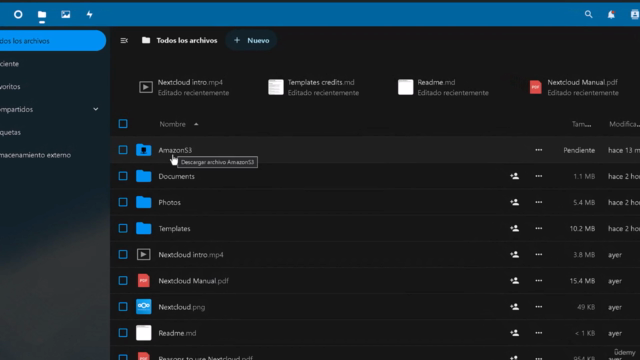Share the Templates folder
Viewport: 640px width, 360px height.
(515, 229)
